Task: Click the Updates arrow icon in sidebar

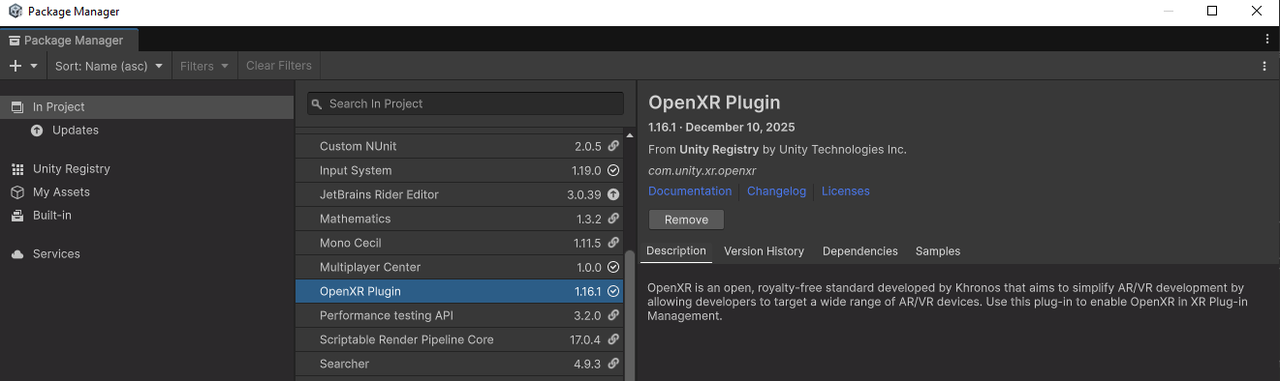Action: [x=37, y=130]
